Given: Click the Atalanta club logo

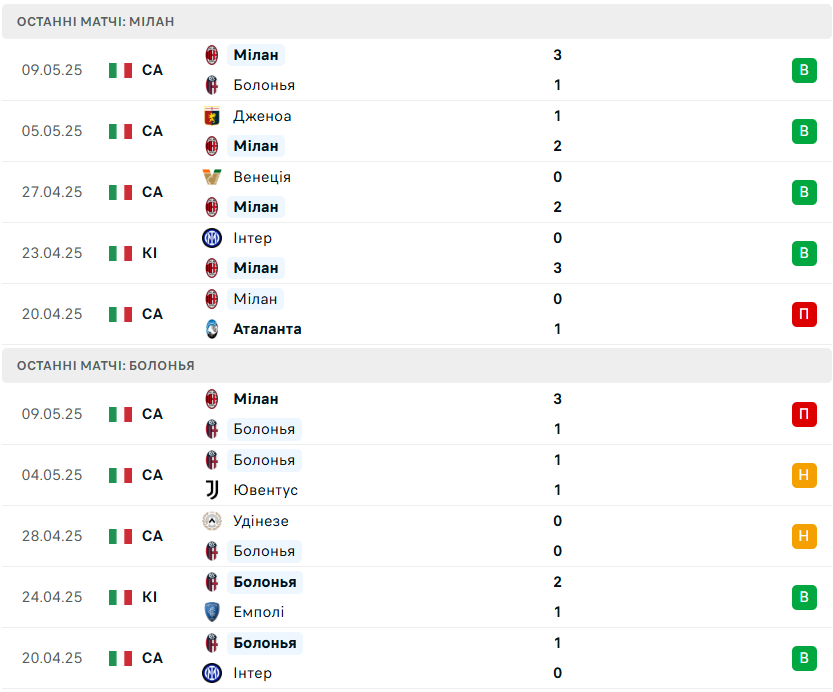Looking at the screenshot, I should pyautogui.click(x=212, y=329).
